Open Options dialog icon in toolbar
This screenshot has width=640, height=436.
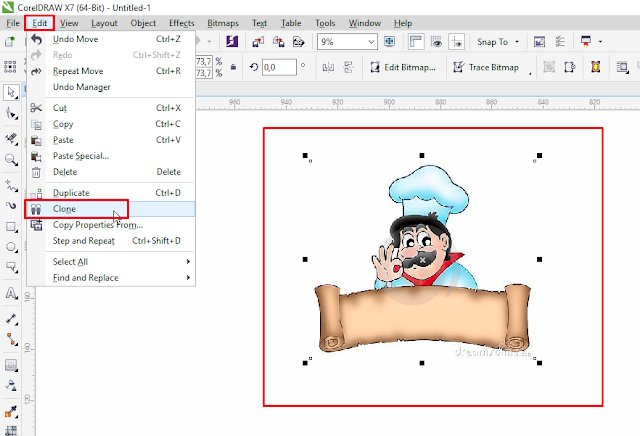click(560, 41)
